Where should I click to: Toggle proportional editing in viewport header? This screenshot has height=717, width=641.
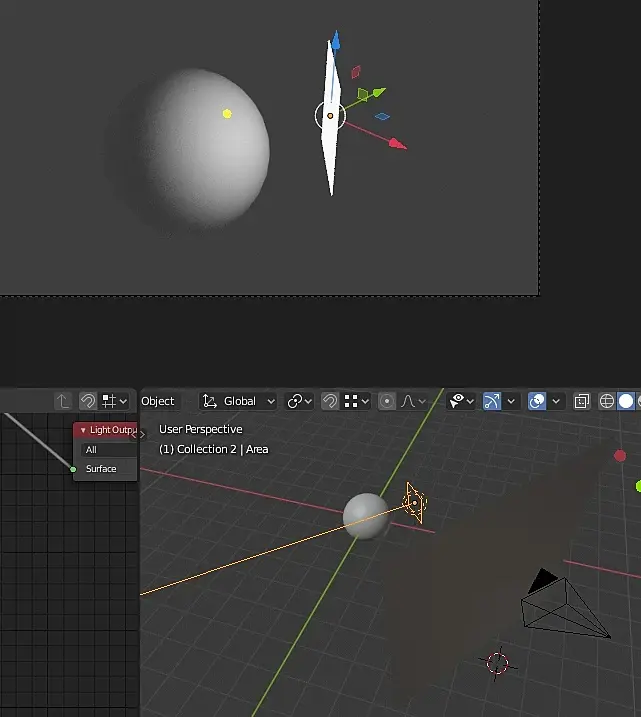click(387, 401)
